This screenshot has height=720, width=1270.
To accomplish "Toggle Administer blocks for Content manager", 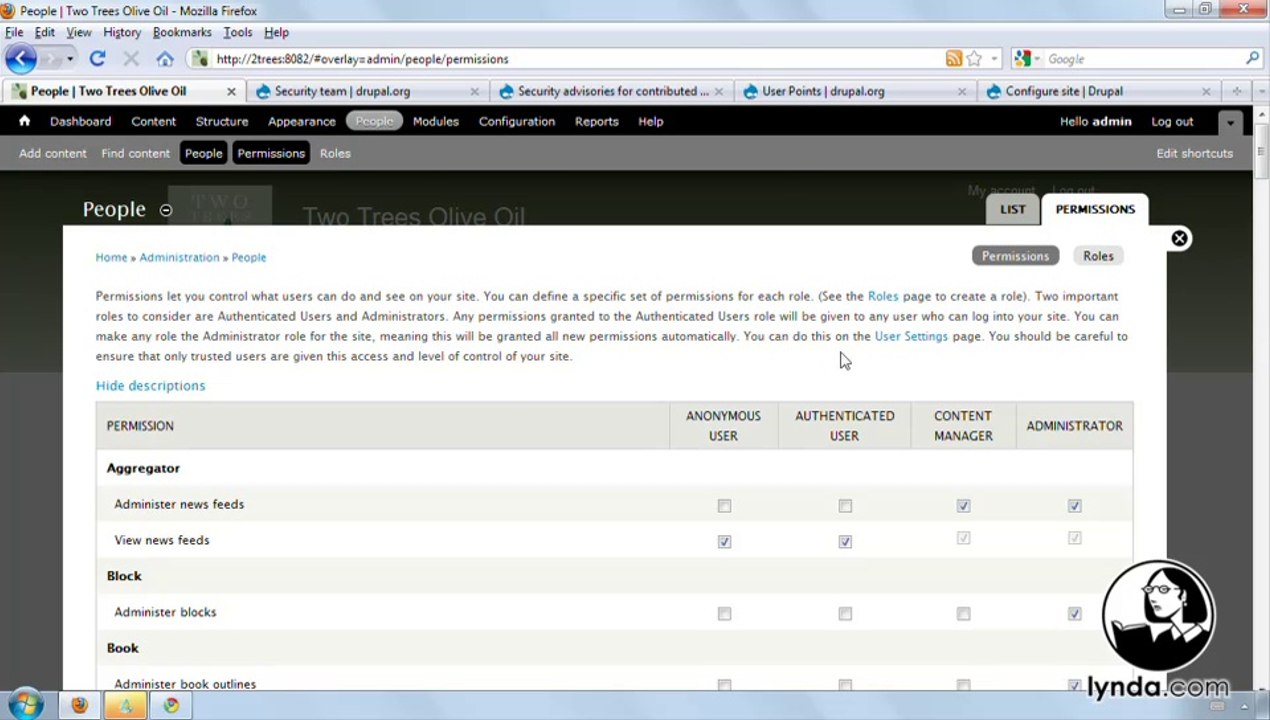I will (x=963, y=614).
